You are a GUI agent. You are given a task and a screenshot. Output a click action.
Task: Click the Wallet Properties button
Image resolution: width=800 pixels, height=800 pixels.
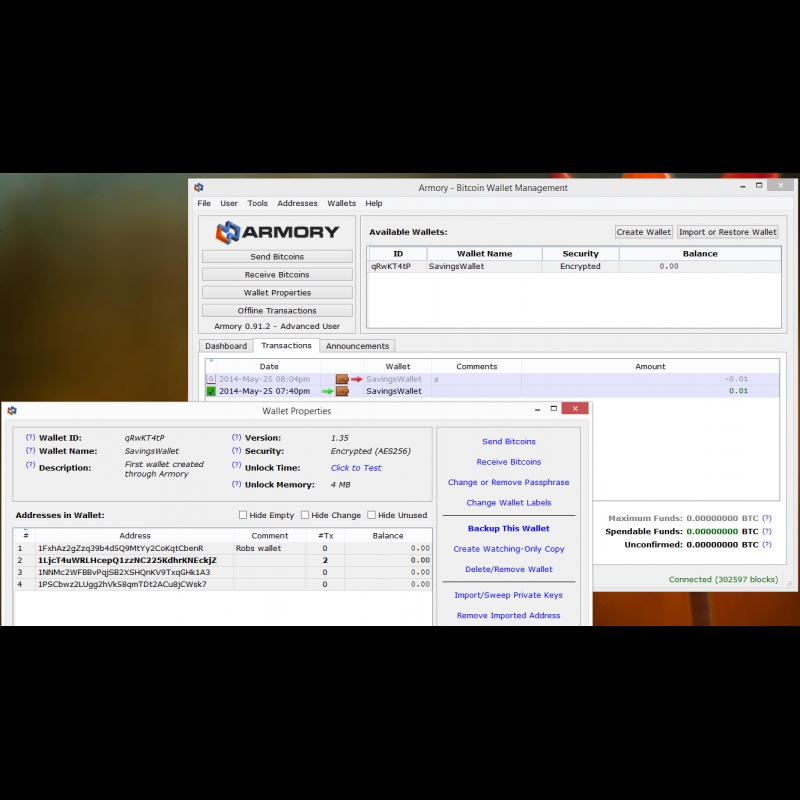pyautogui.click(x=277, y=292)
